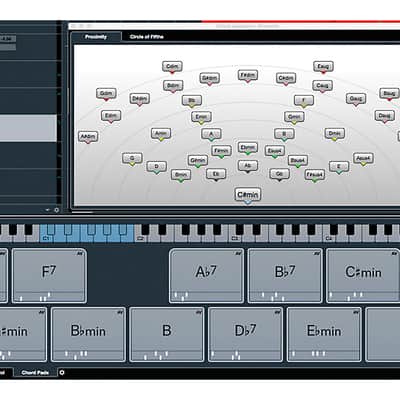Trigger the Db7 chord pad

[x=246, y=334]
